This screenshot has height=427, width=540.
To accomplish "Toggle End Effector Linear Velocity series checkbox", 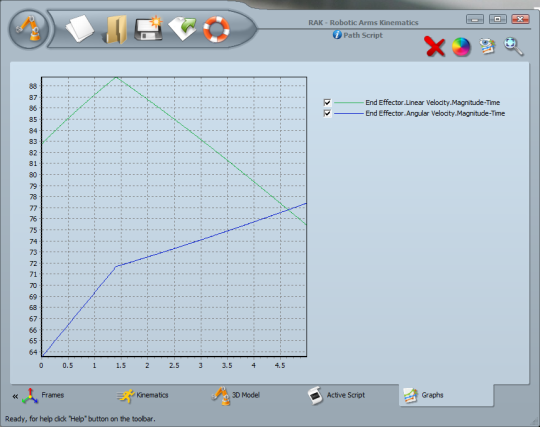I will pyautogui.click(x=327, y=102).
